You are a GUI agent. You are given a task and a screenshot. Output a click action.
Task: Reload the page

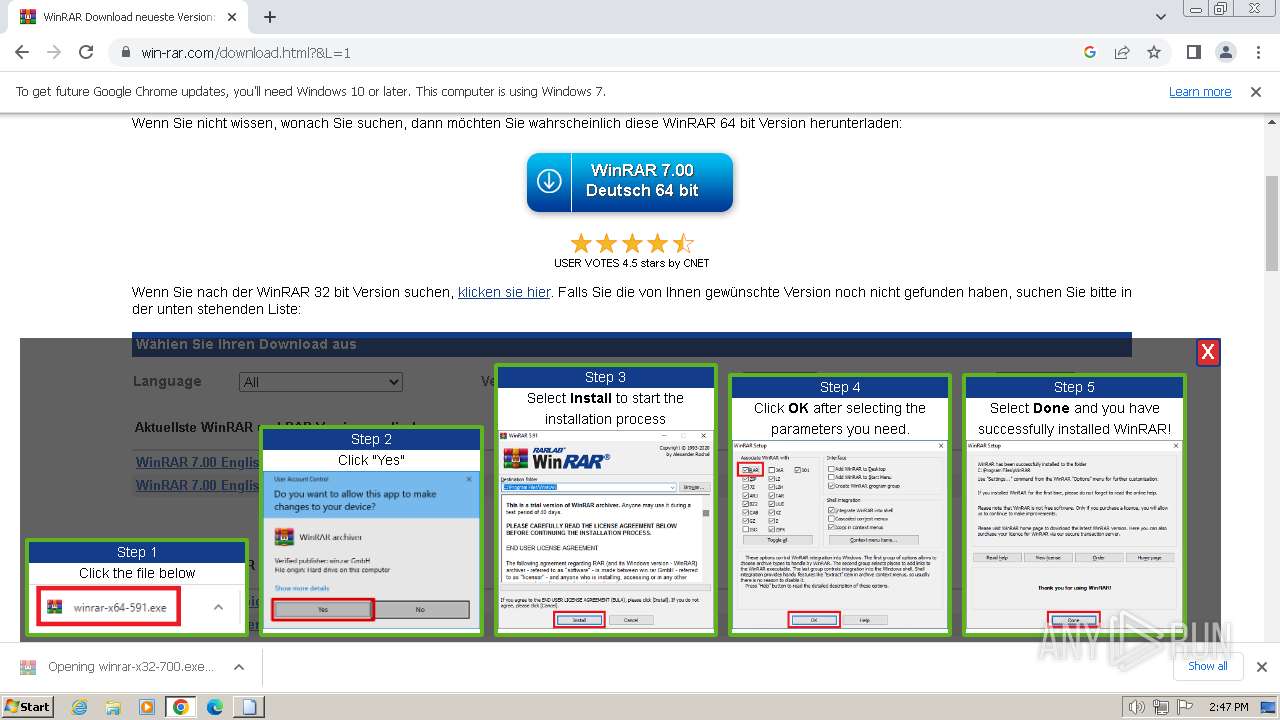86,52
